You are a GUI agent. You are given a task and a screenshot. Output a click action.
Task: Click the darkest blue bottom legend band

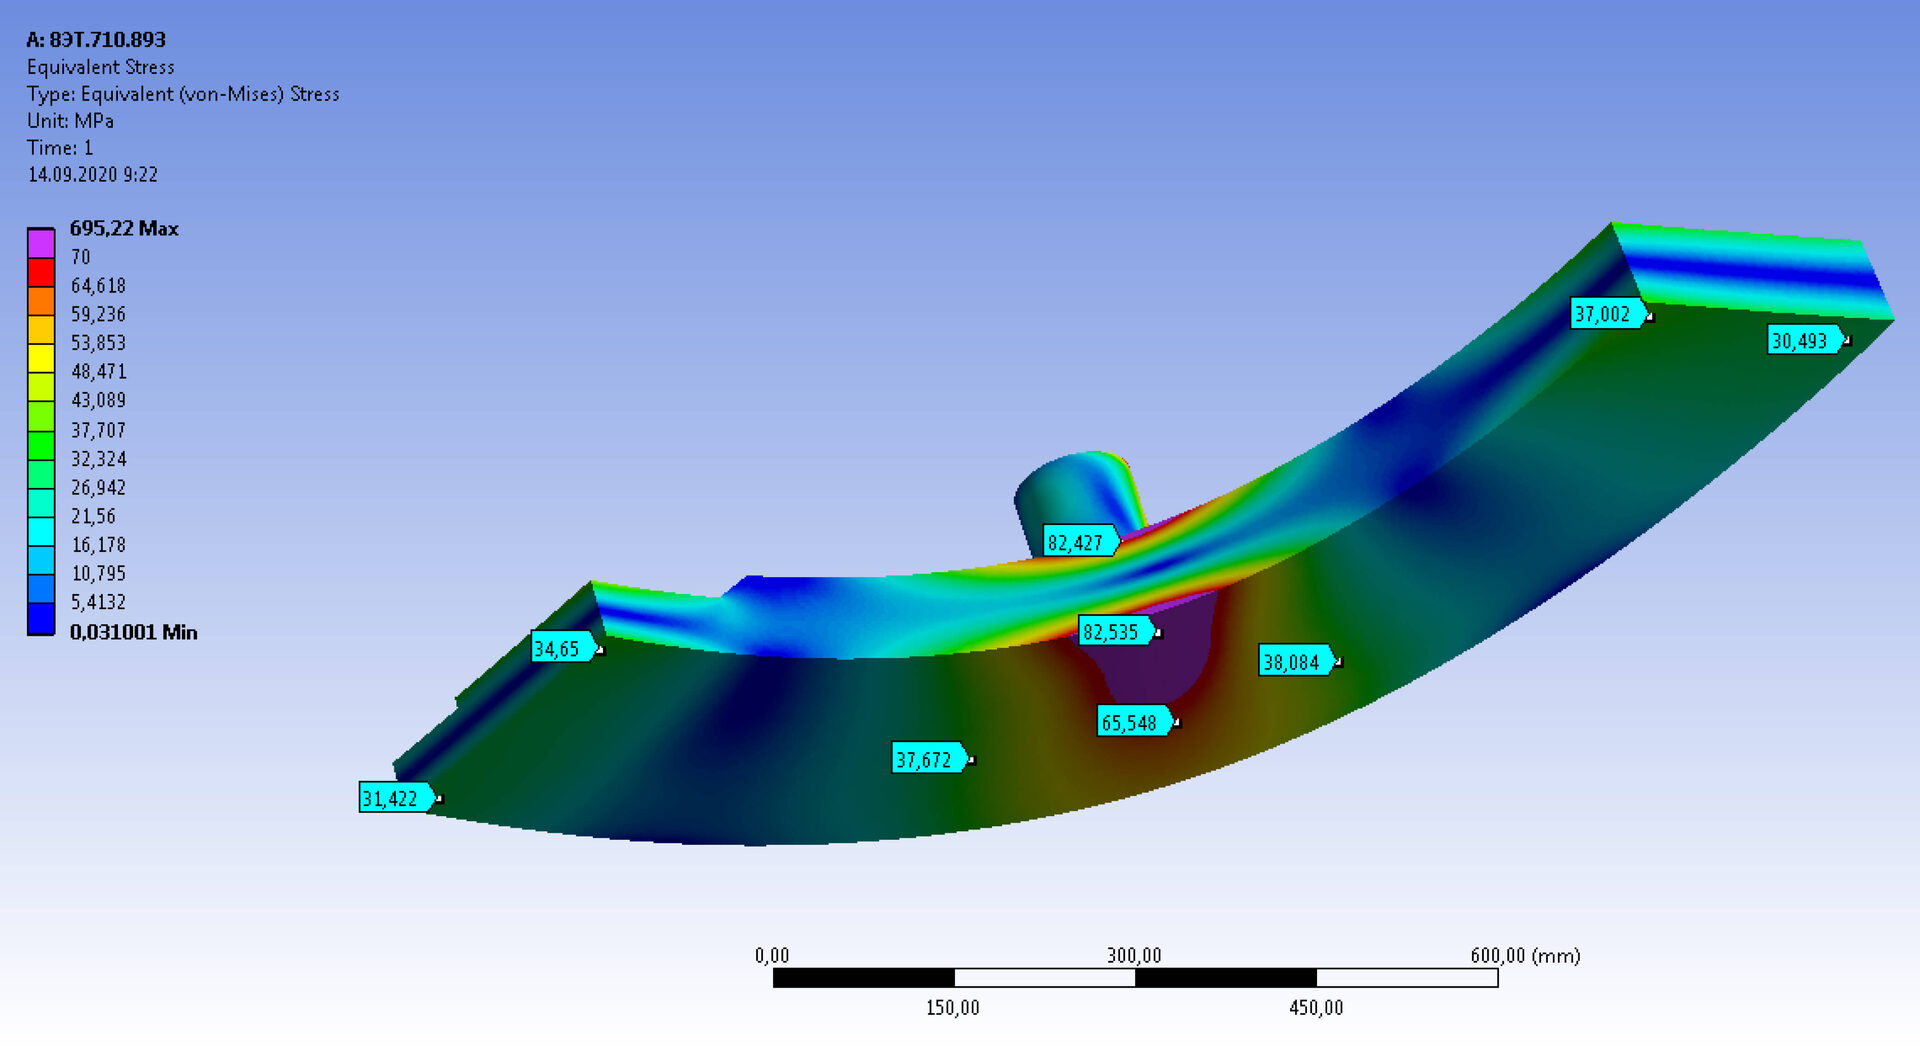[x=41, y=618]
